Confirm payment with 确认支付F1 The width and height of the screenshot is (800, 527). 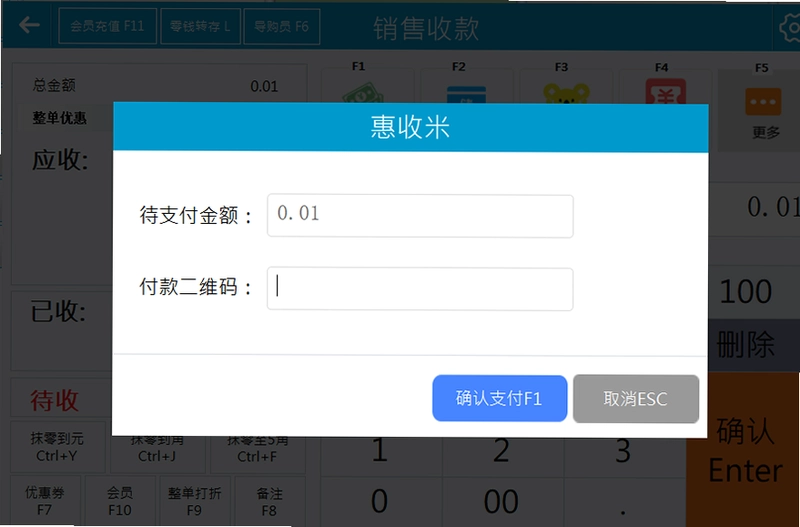tap(499, 398)
